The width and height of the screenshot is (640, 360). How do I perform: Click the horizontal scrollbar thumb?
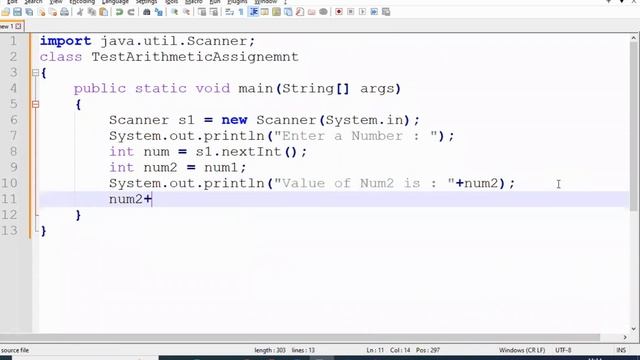tap(300, 337)
